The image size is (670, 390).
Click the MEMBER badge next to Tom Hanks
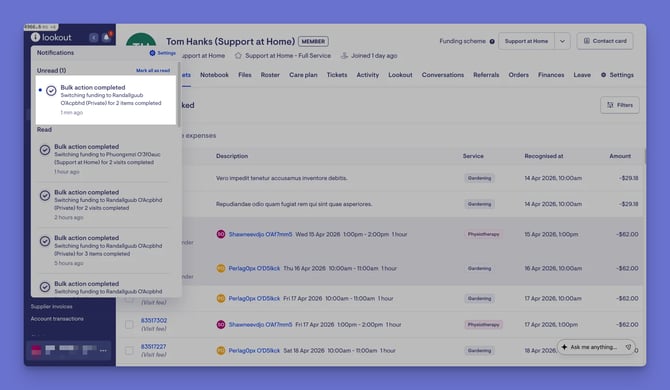click(x=313, y=41)
